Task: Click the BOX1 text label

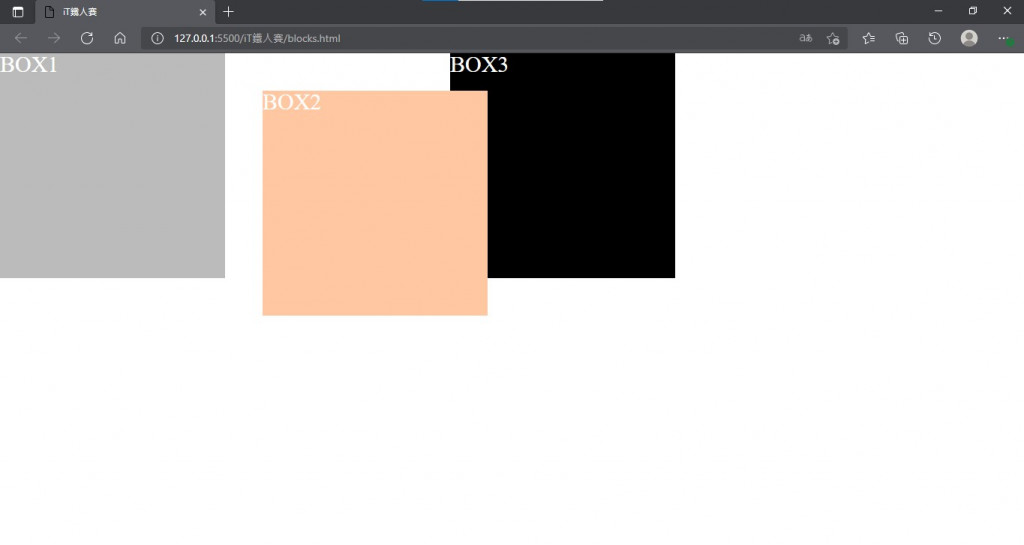Action: pyautogui.click(x=29, y=65)
